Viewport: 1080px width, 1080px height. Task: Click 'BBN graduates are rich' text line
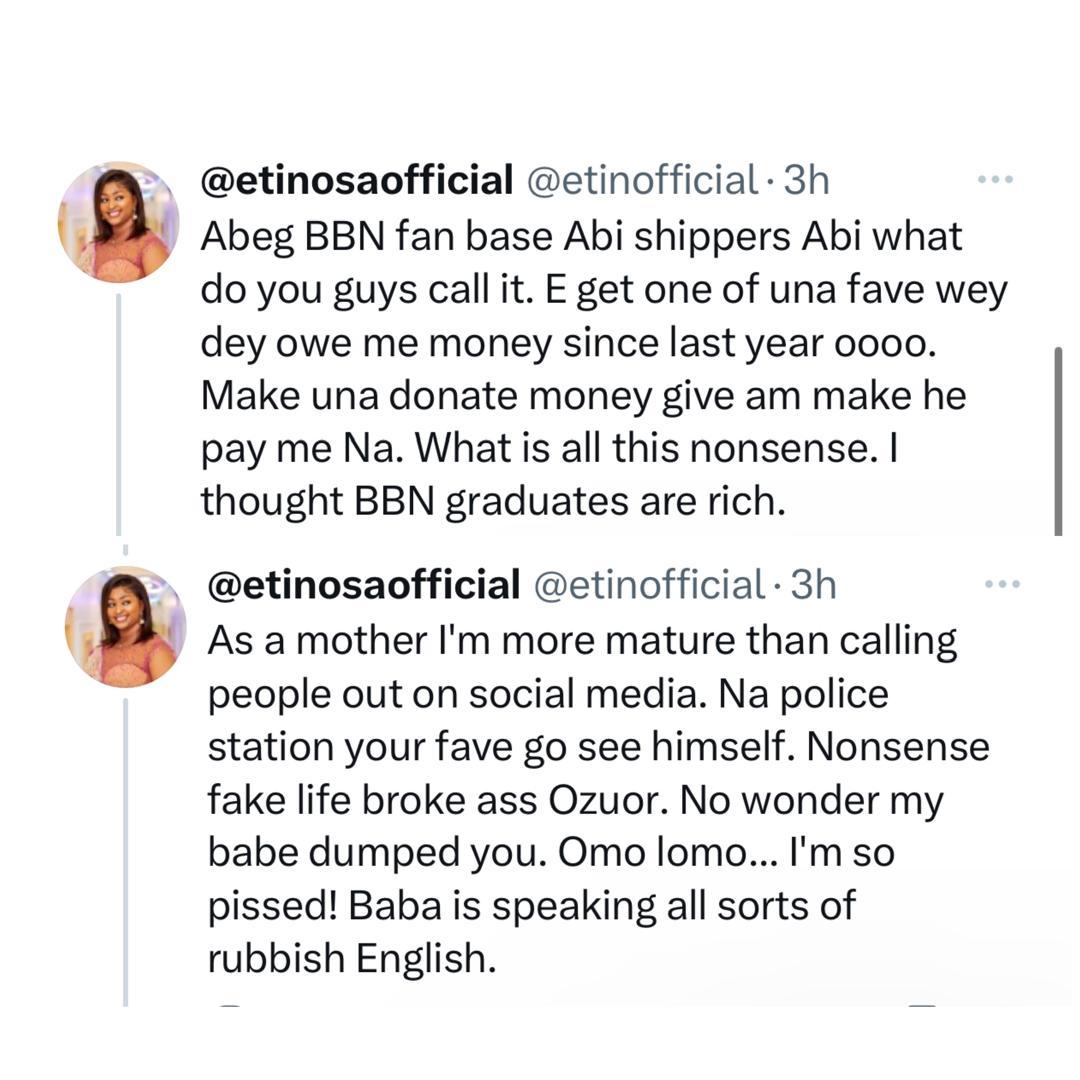click(x=493, y=502)
